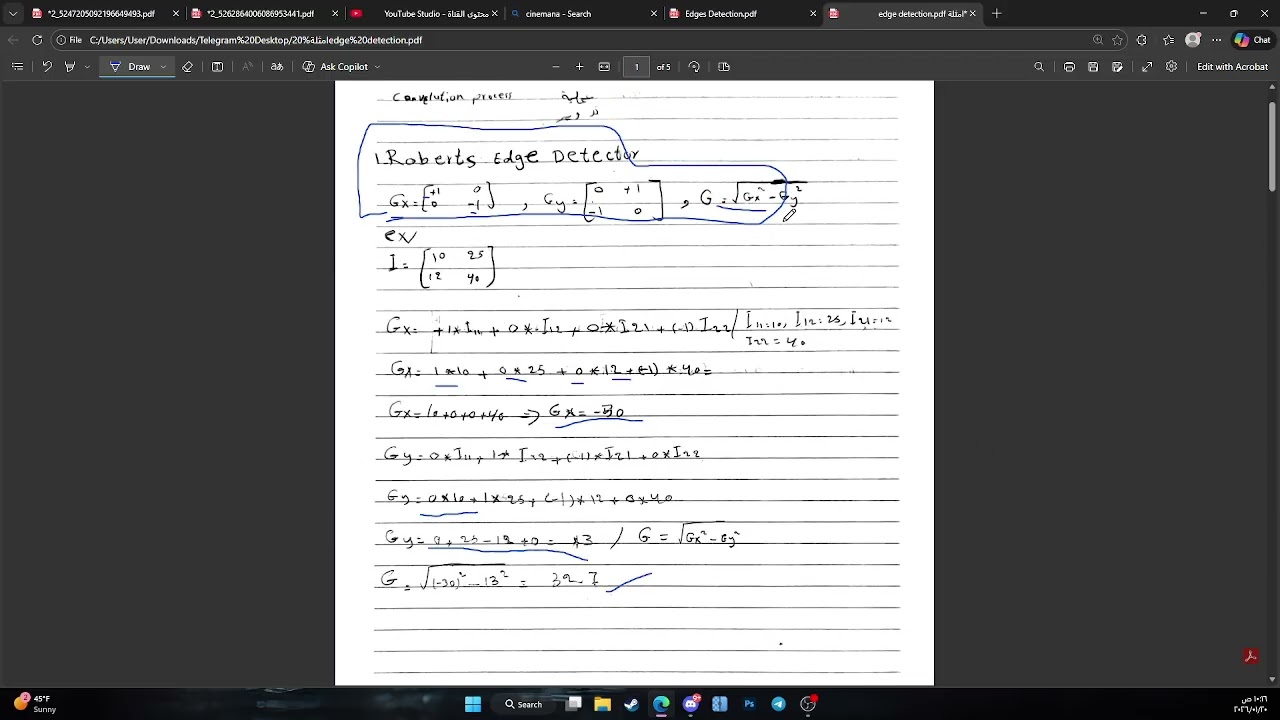Click the Translate icon in PDF toolbar
Screen dimensions: 1280x720
click(277, 67)
